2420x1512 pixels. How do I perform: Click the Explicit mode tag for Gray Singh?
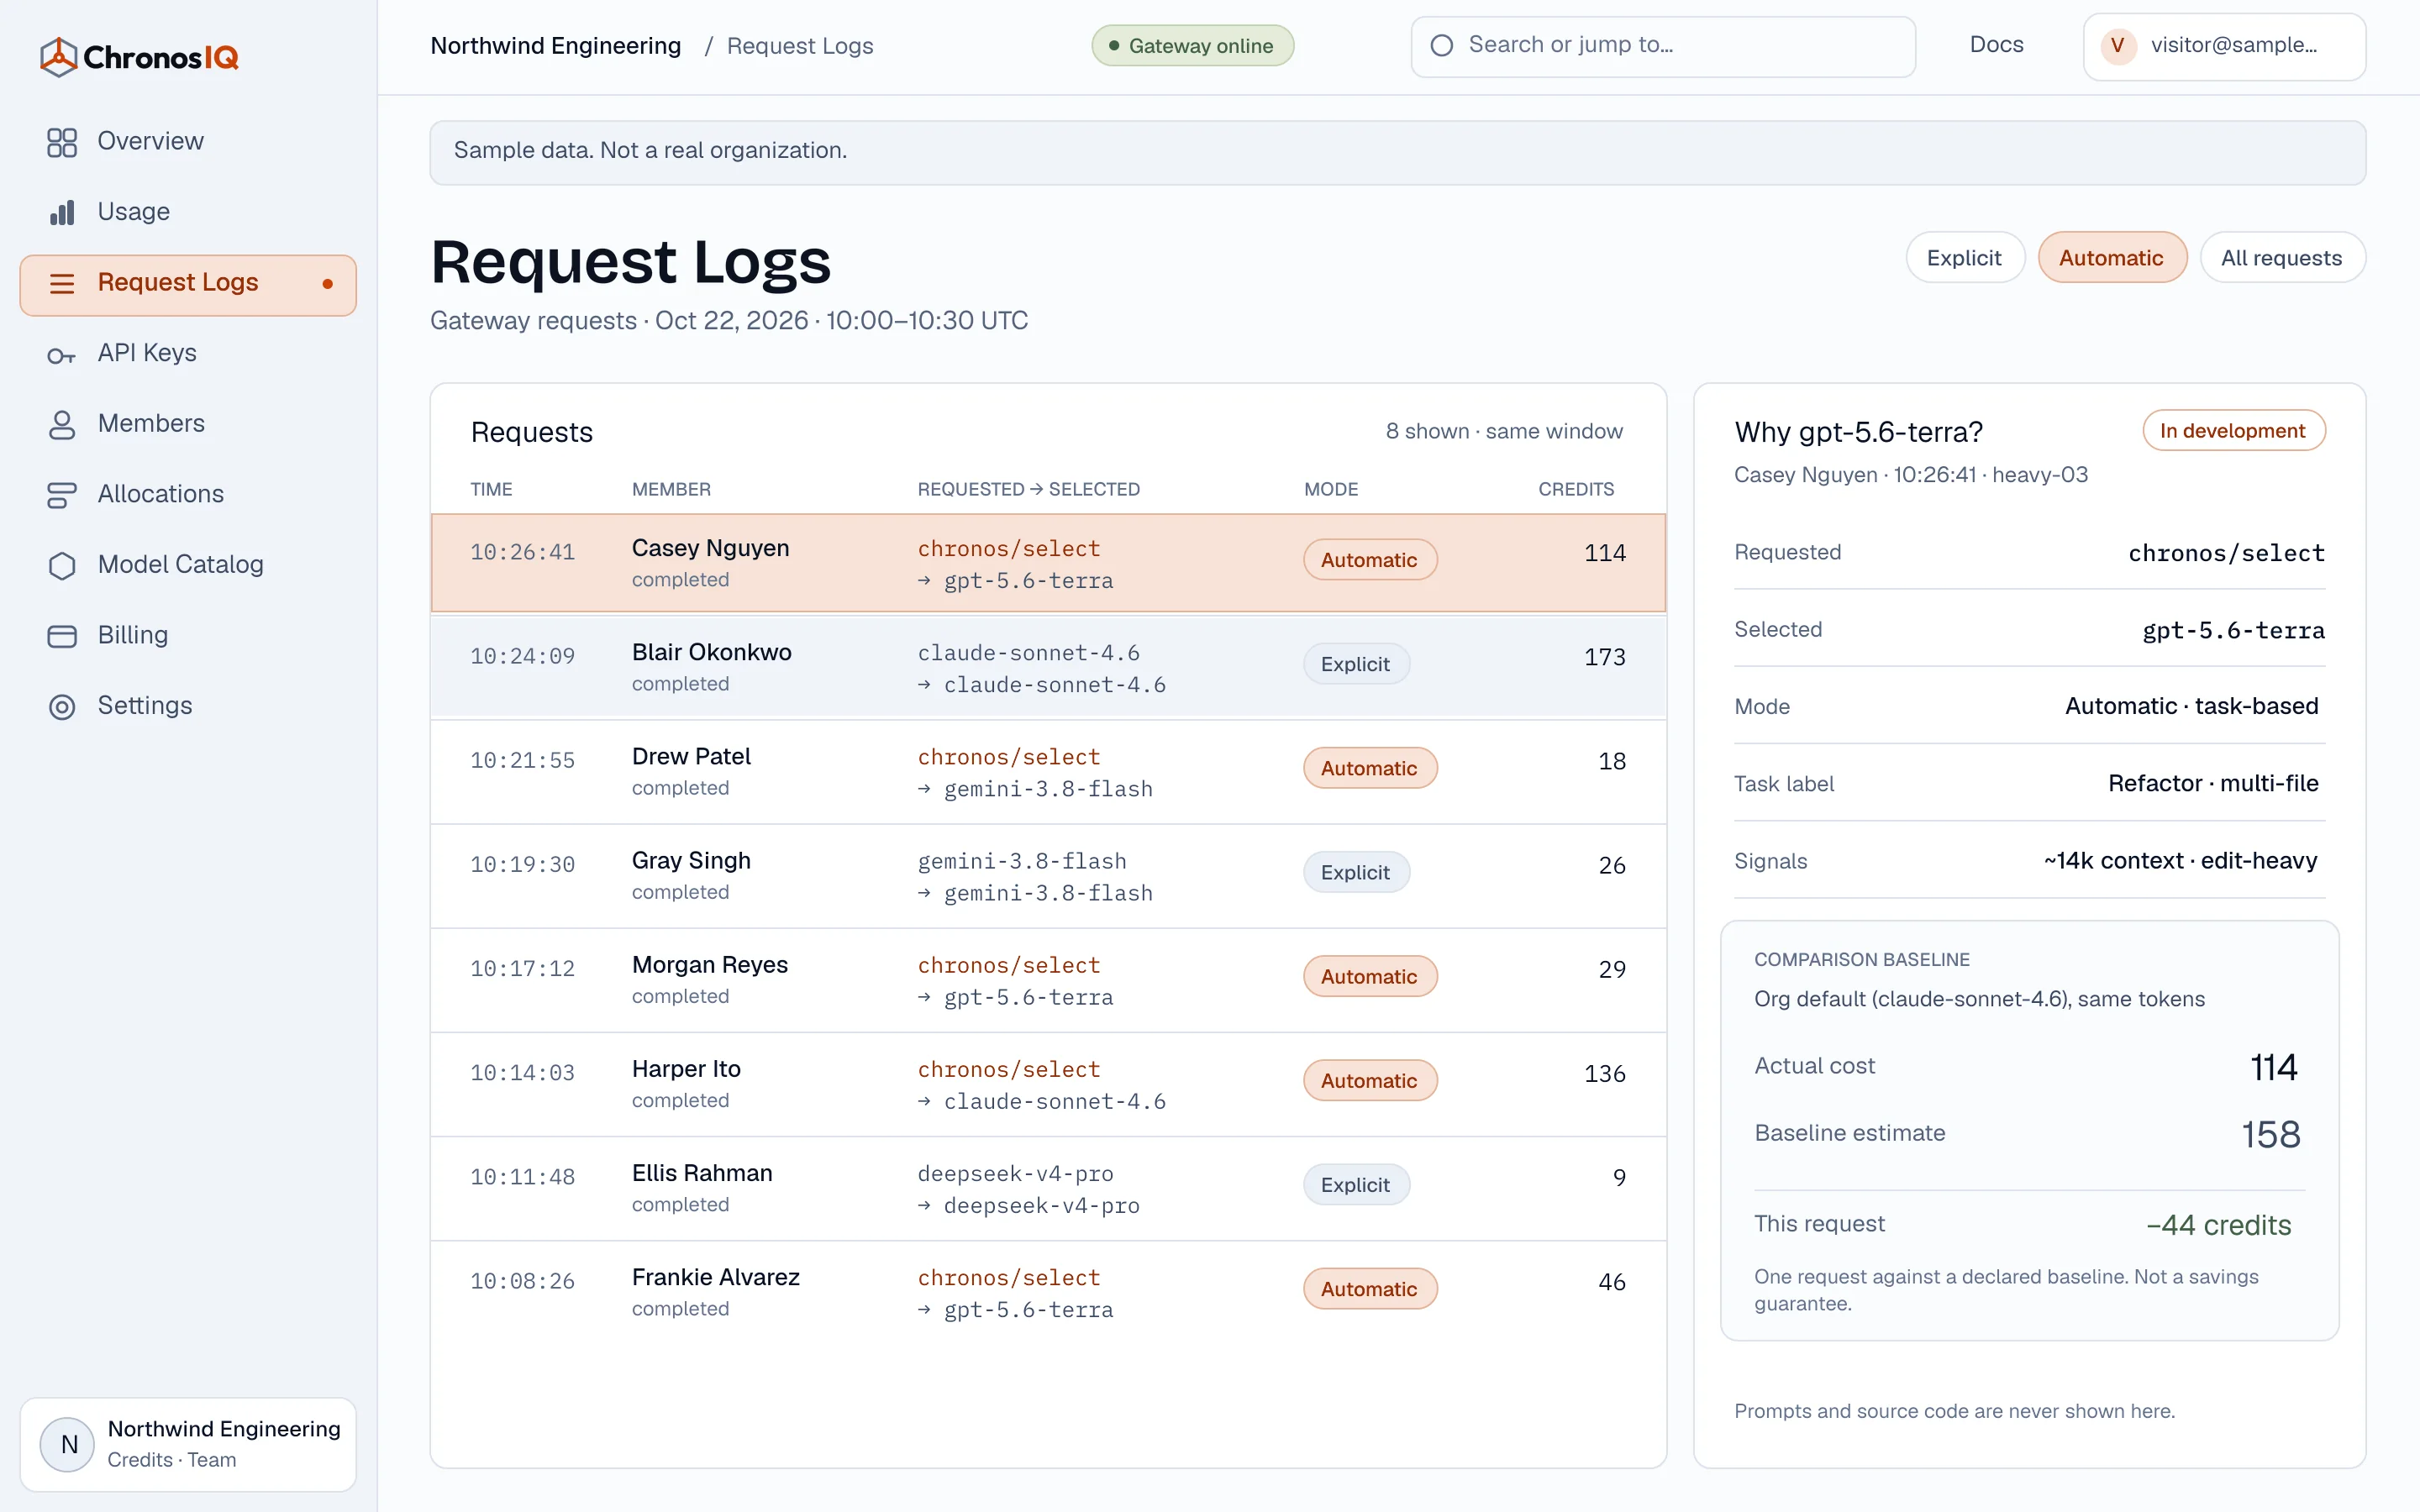pyautogui.click(x=1356, y=872)
